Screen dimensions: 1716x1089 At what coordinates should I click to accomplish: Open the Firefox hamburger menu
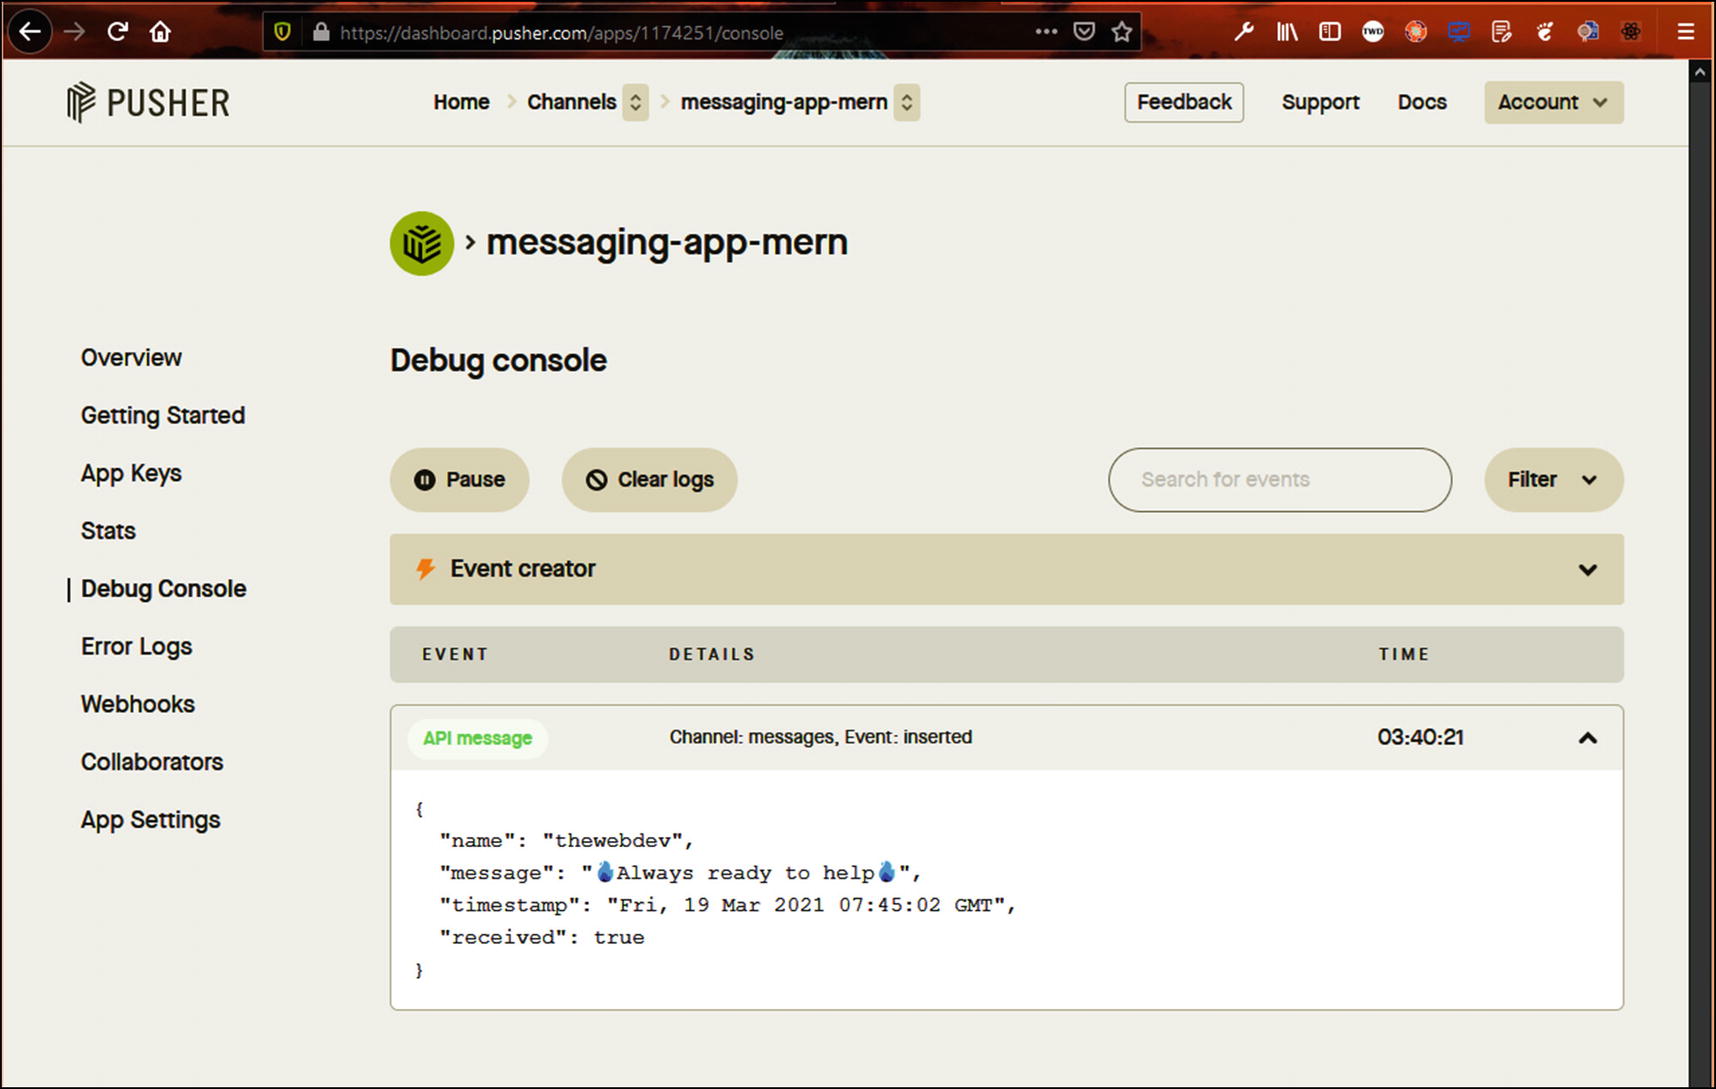click(x=1685, y=32)
